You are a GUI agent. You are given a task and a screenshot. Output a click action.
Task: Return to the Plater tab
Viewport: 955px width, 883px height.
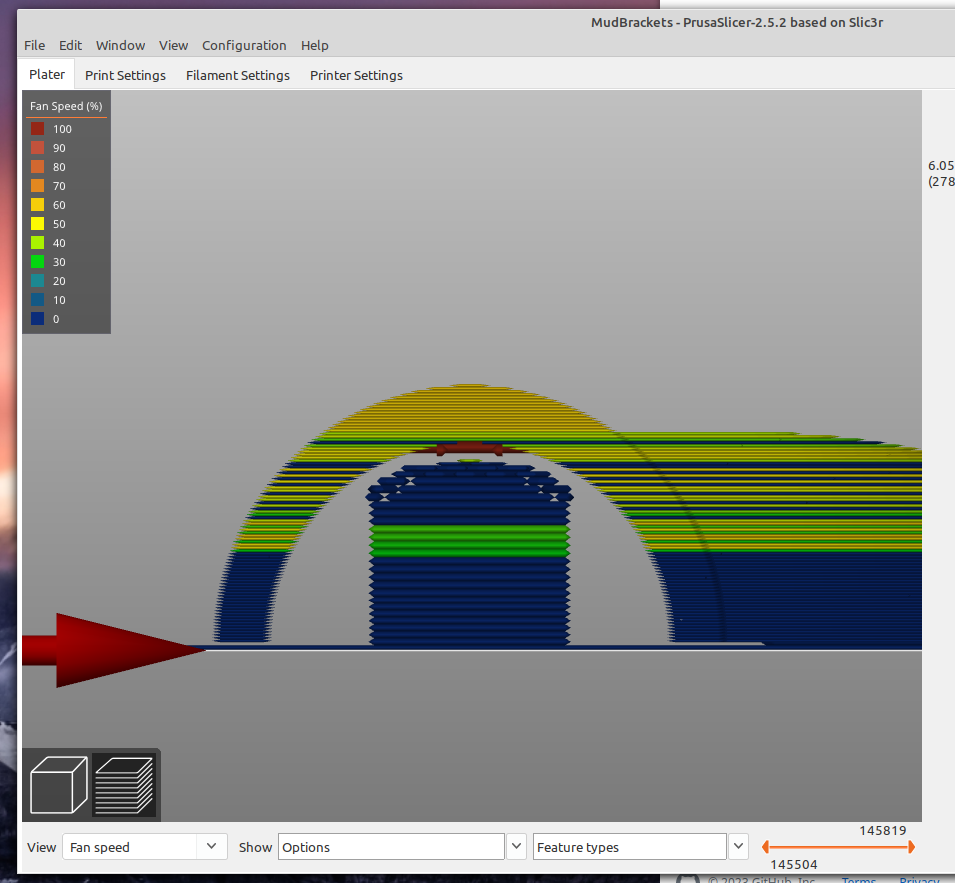point(46,73)
